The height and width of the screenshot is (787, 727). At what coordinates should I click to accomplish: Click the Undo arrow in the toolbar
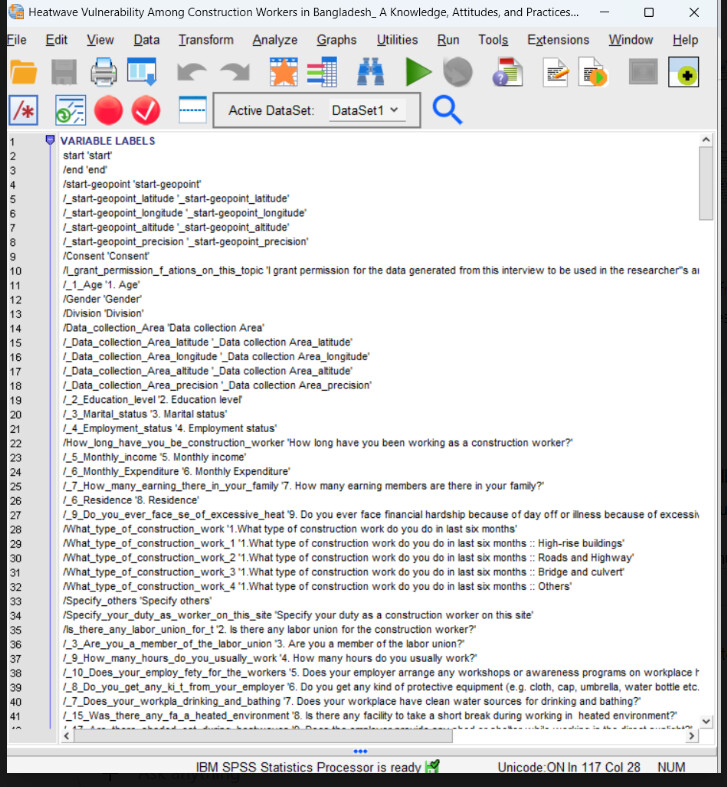pyautogui.click(x=191, y=73)
